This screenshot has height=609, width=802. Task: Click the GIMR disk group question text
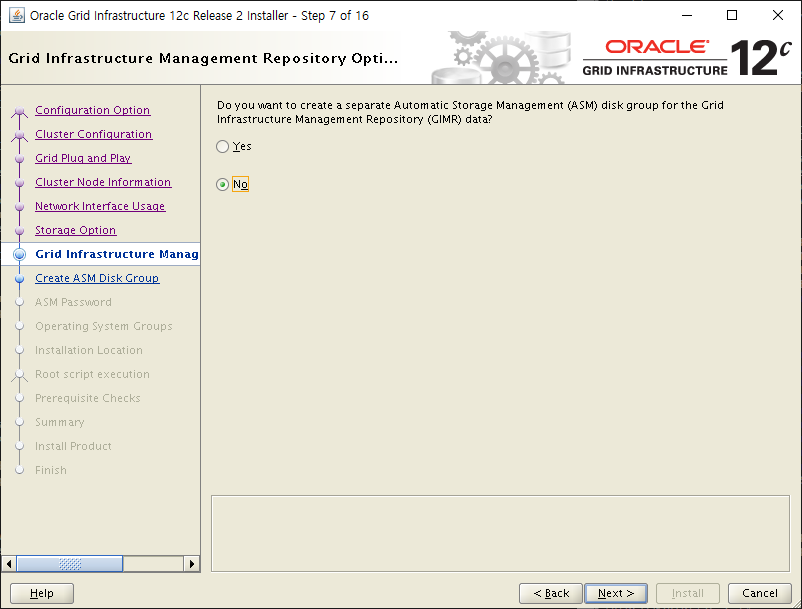(470, 112)
